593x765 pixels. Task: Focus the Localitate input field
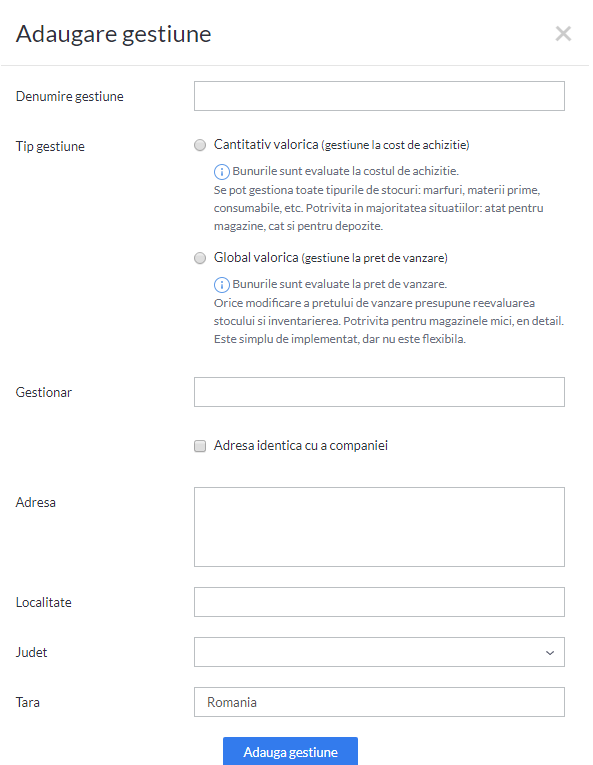[379, 602]
